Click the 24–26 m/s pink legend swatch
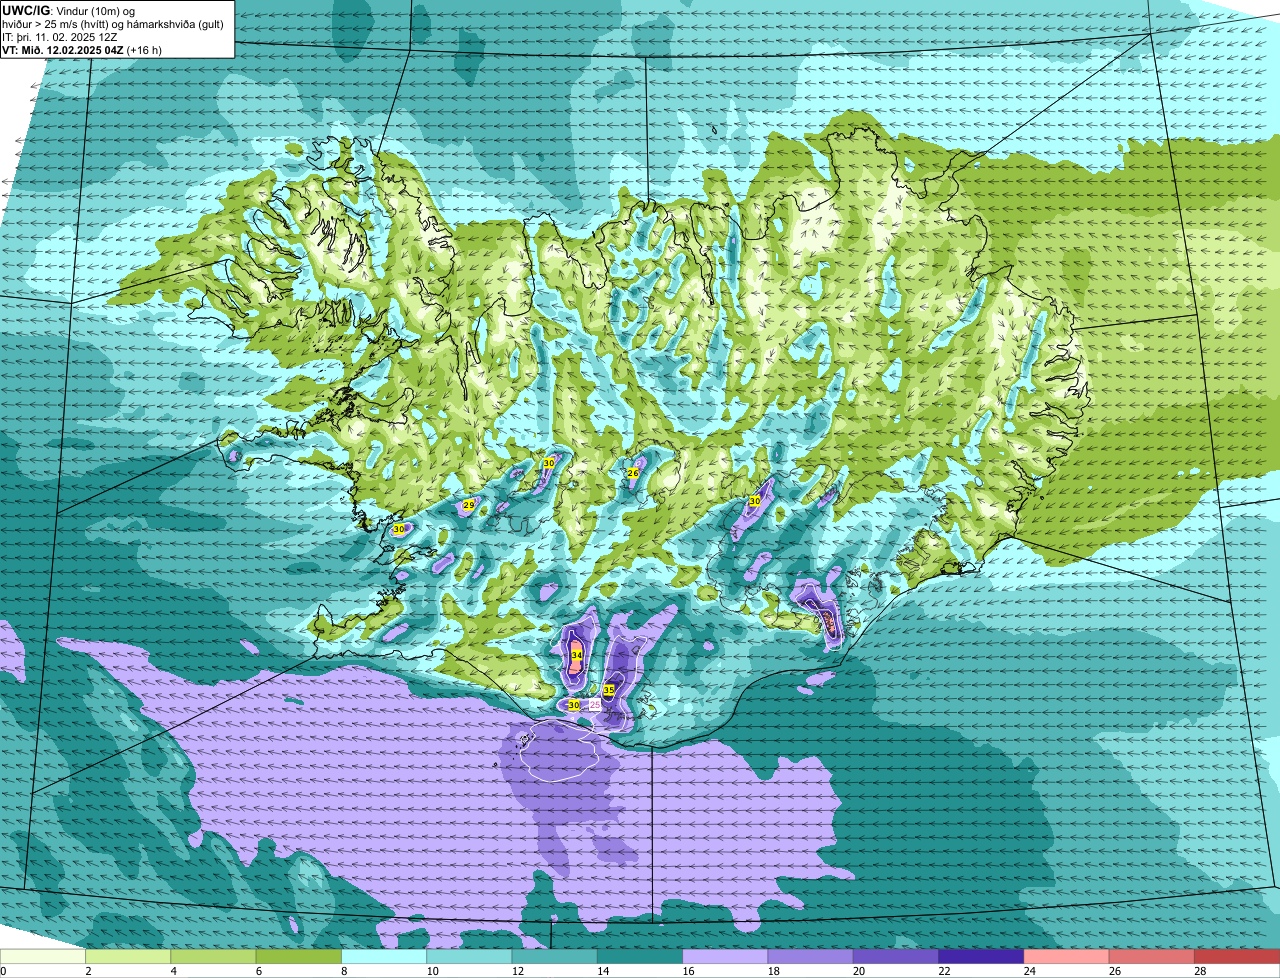This screenshot has width=1280, height=978. tap(1067, 956)
